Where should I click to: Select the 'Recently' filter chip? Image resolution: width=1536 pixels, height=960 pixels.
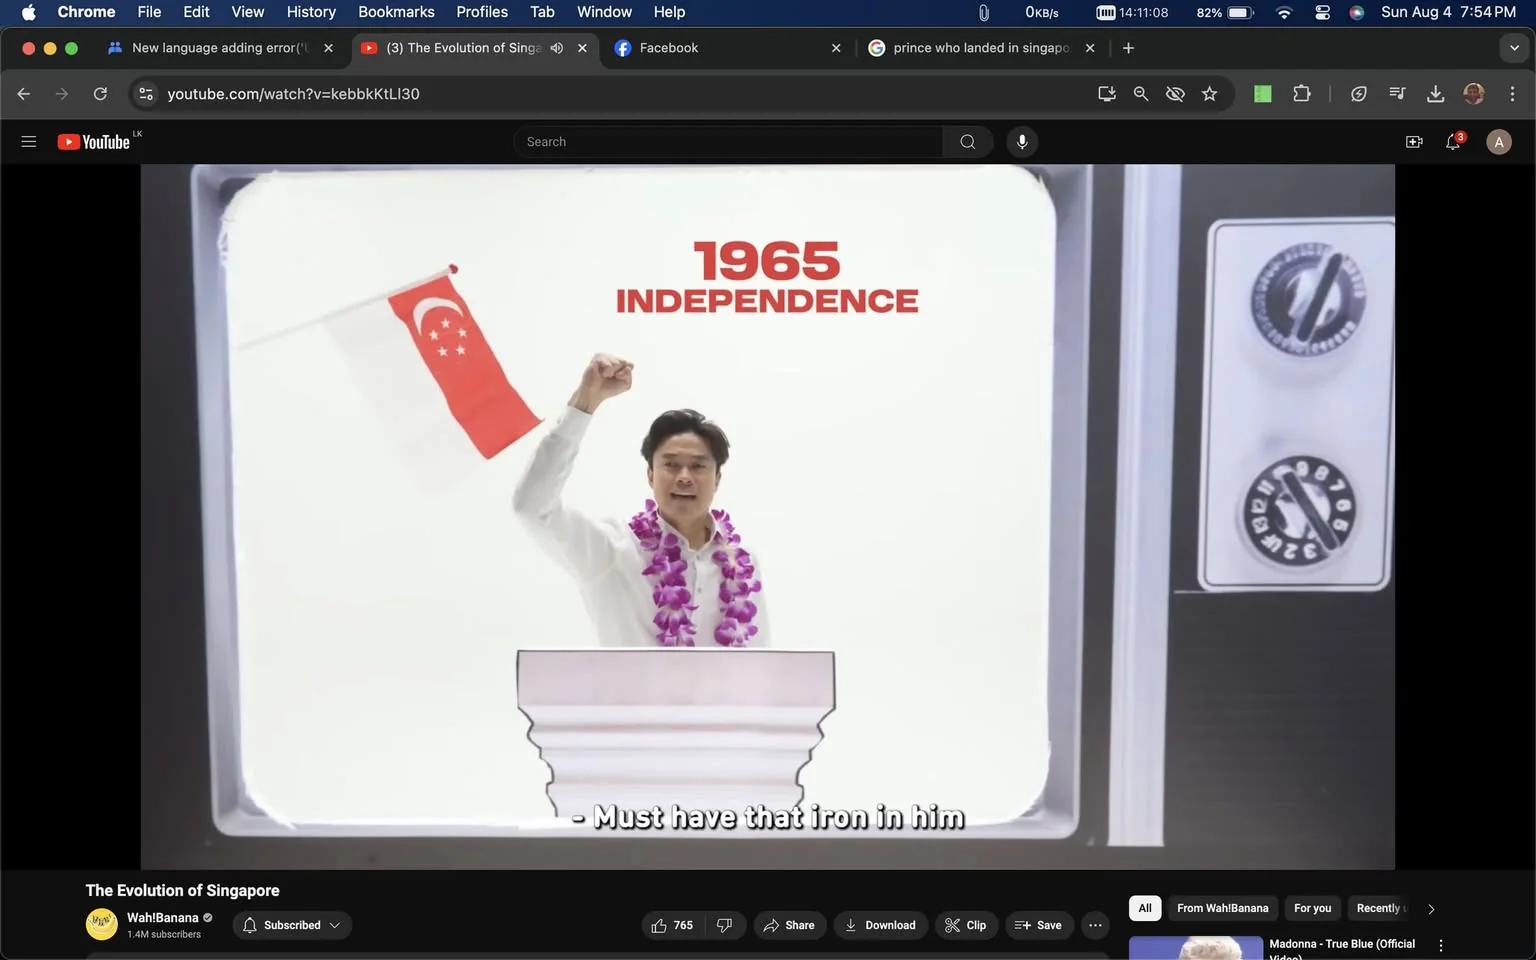coord(1380,908)
